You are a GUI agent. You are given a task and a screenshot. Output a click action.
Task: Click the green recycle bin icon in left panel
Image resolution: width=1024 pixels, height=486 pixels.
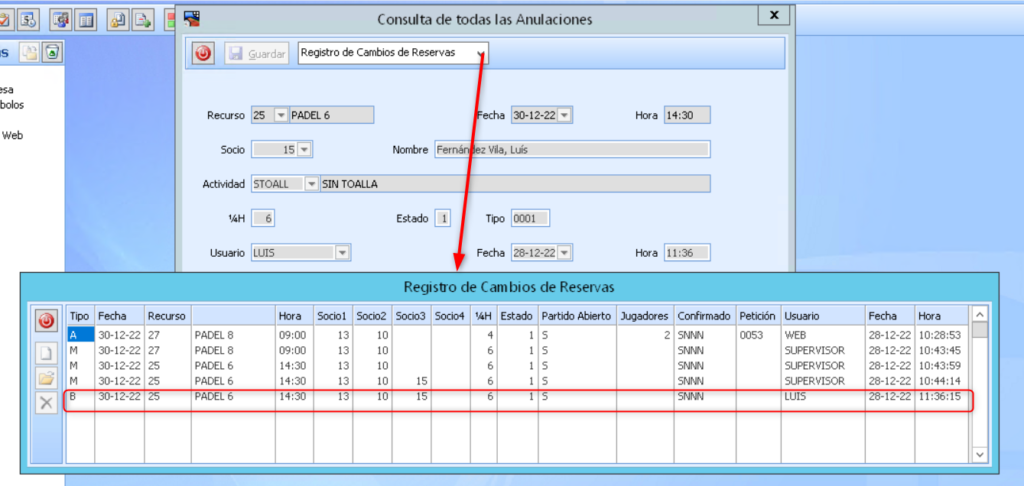pyautogui.click(x=52, y=53)
